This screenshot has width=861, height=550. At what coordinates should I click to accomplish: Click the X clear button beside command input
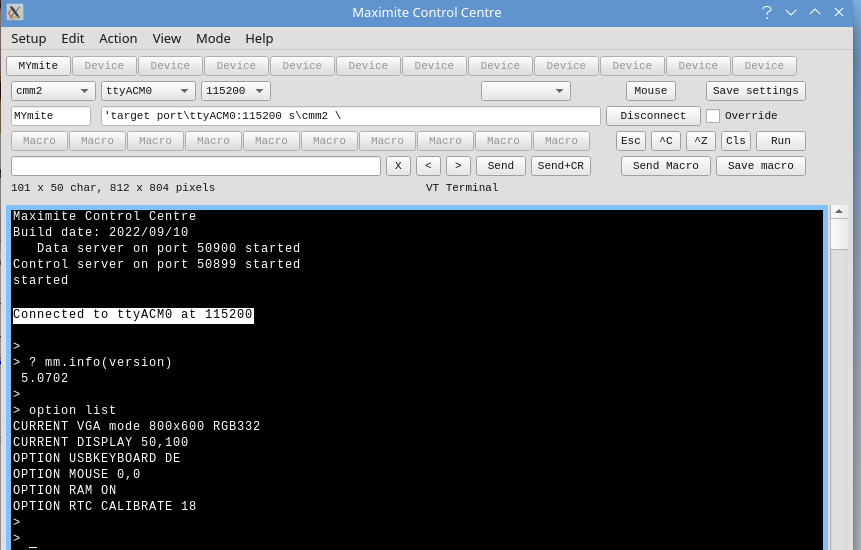tap(398, 166)
